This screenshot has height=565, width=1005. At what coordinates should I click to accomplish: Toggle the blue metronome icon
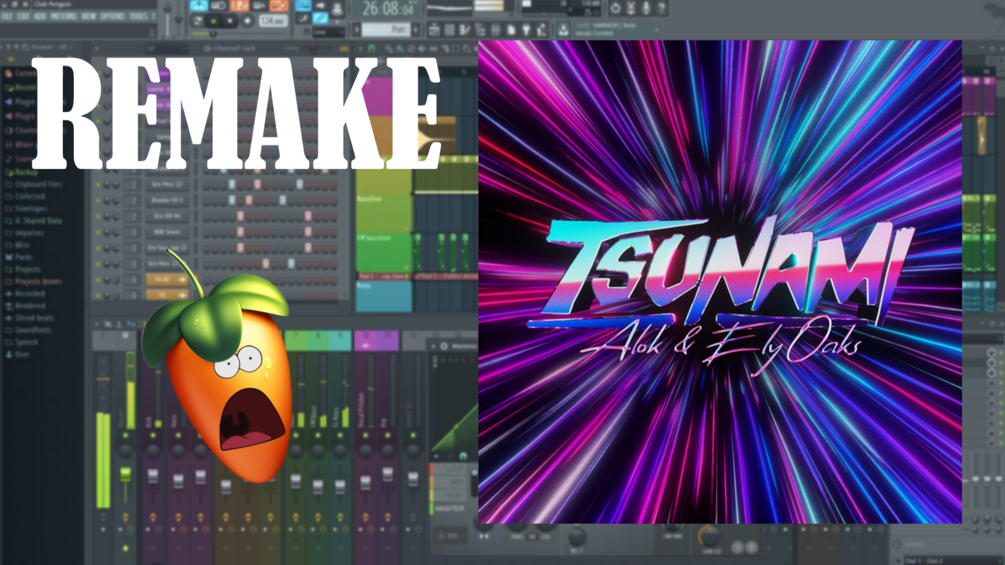click(199, 6)
